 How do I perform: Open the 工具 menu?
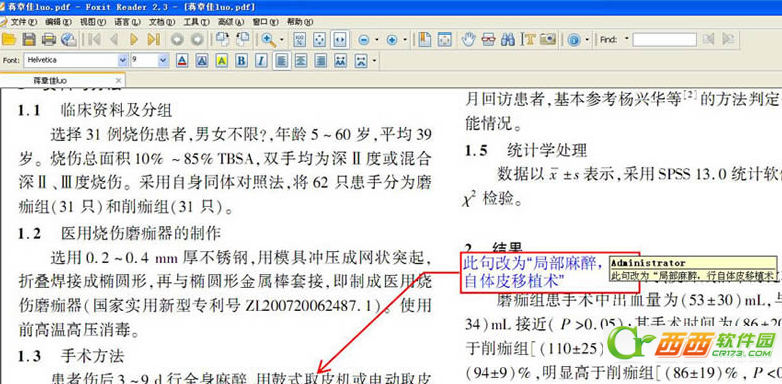pyautogui.click(x=196, y=22)
